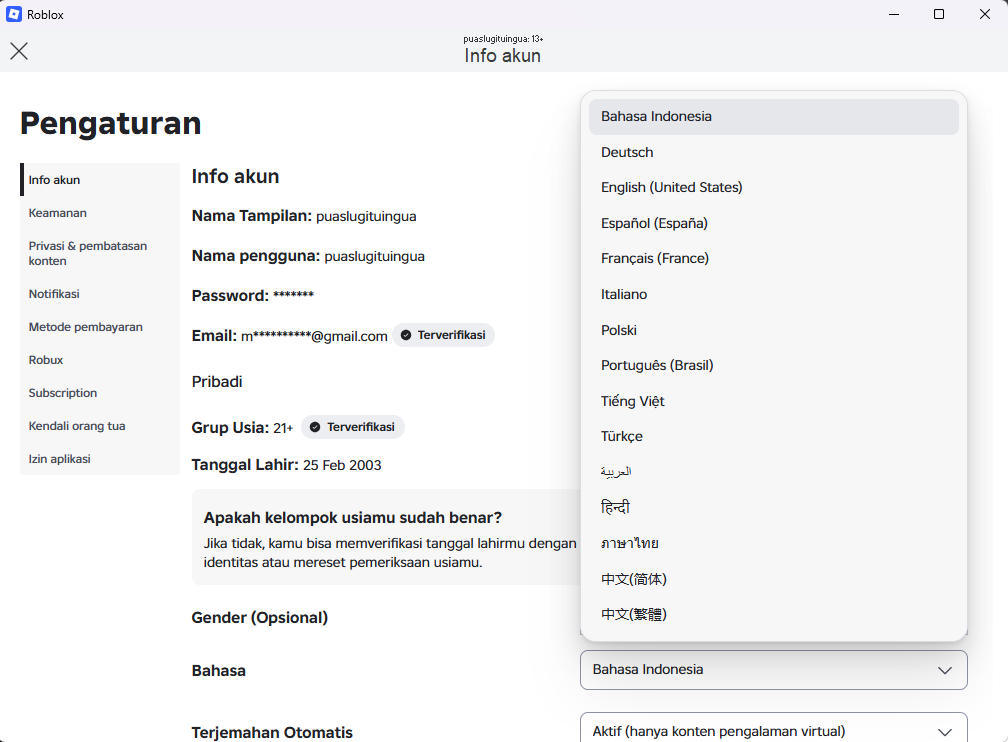Click the Roblox logo in title bar
The height and width of the screenshot is (742, 1008).
pyautogui.click(x=14, y=14)
